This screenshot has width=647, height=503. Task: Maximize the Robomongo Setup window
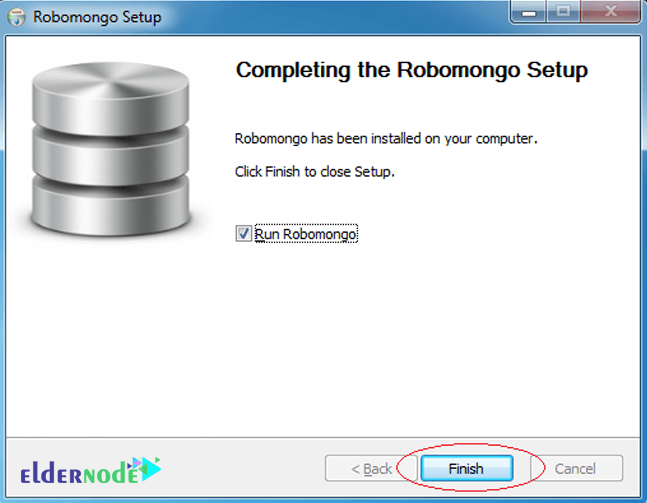point(563,12)
